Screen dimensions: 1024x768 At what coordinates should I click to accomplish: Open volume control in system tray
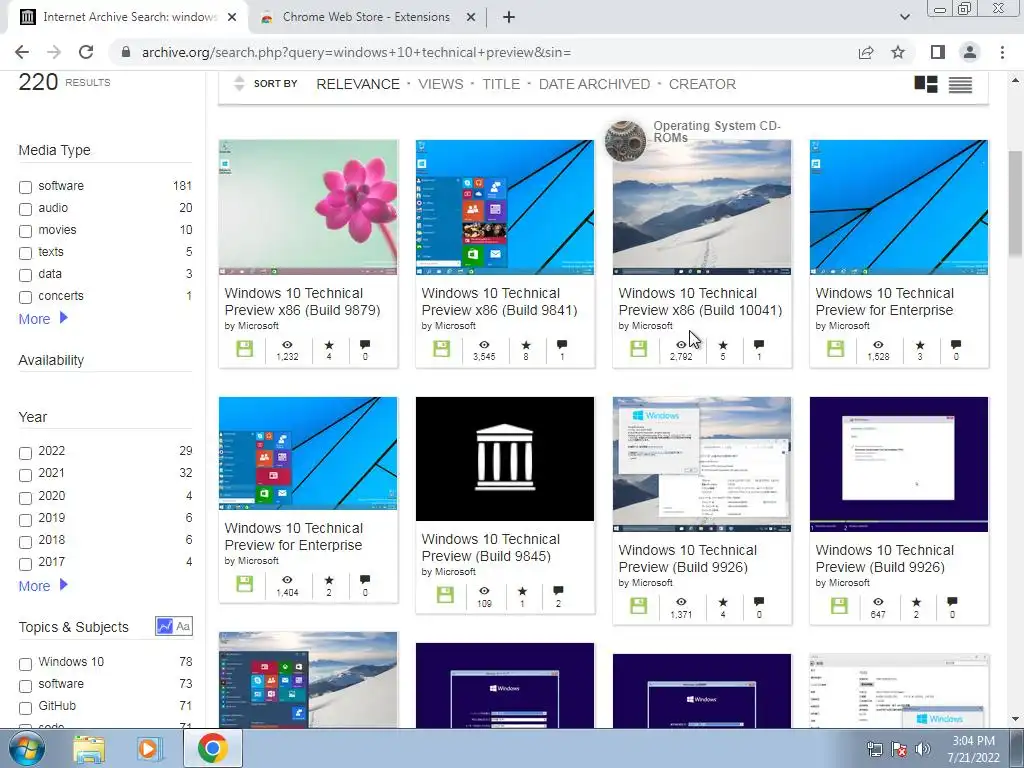(923, 748)
